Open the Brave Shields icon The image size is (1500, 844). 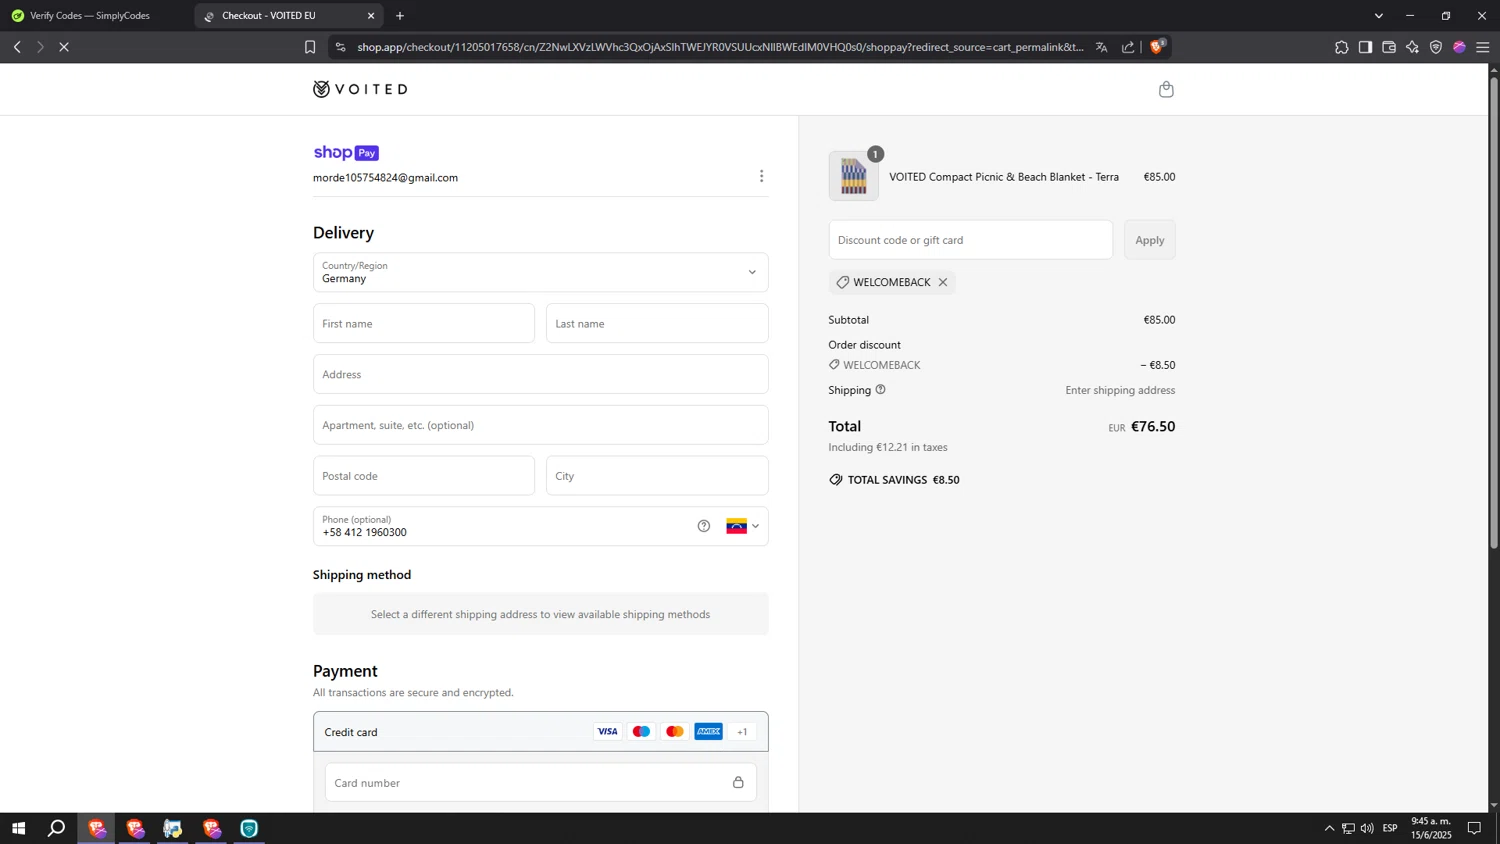click(1158, 46)
